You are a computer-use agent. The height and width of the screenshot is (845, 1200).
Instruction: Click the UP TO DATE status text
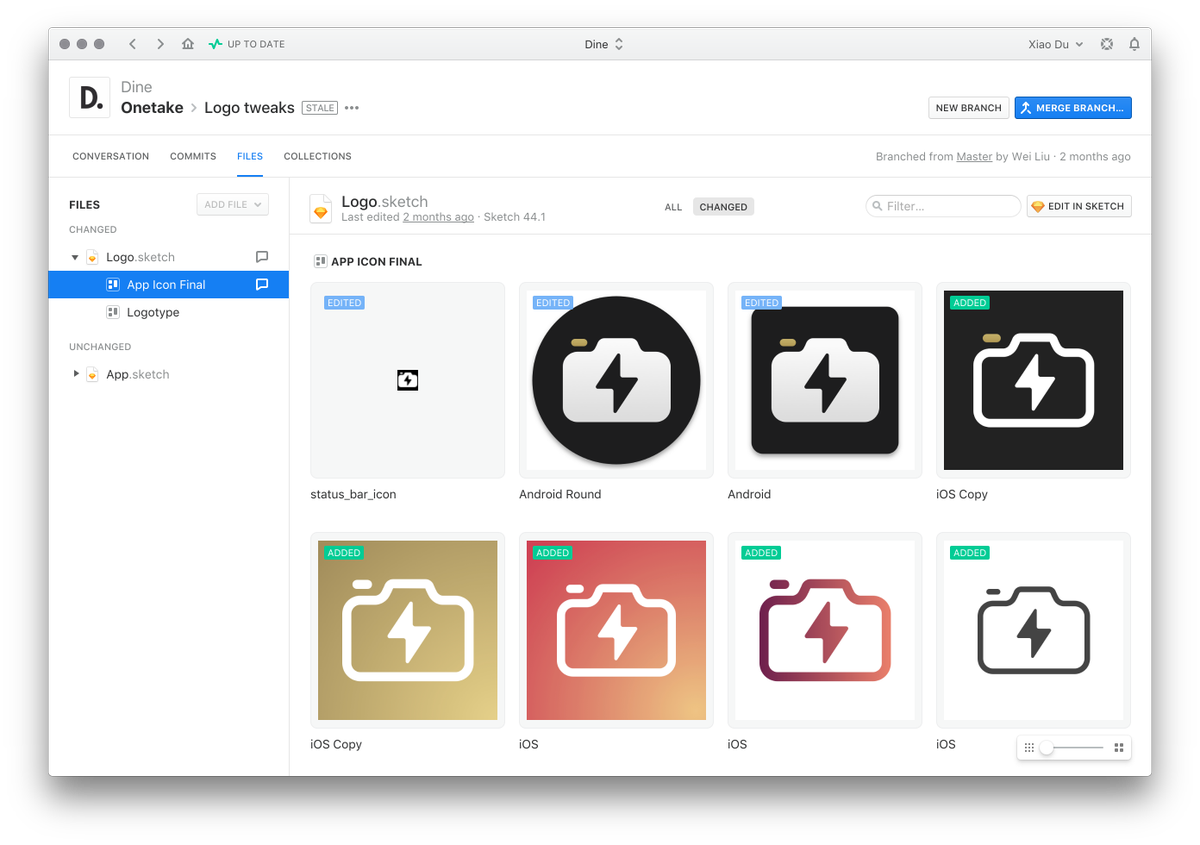click(256, 44)
